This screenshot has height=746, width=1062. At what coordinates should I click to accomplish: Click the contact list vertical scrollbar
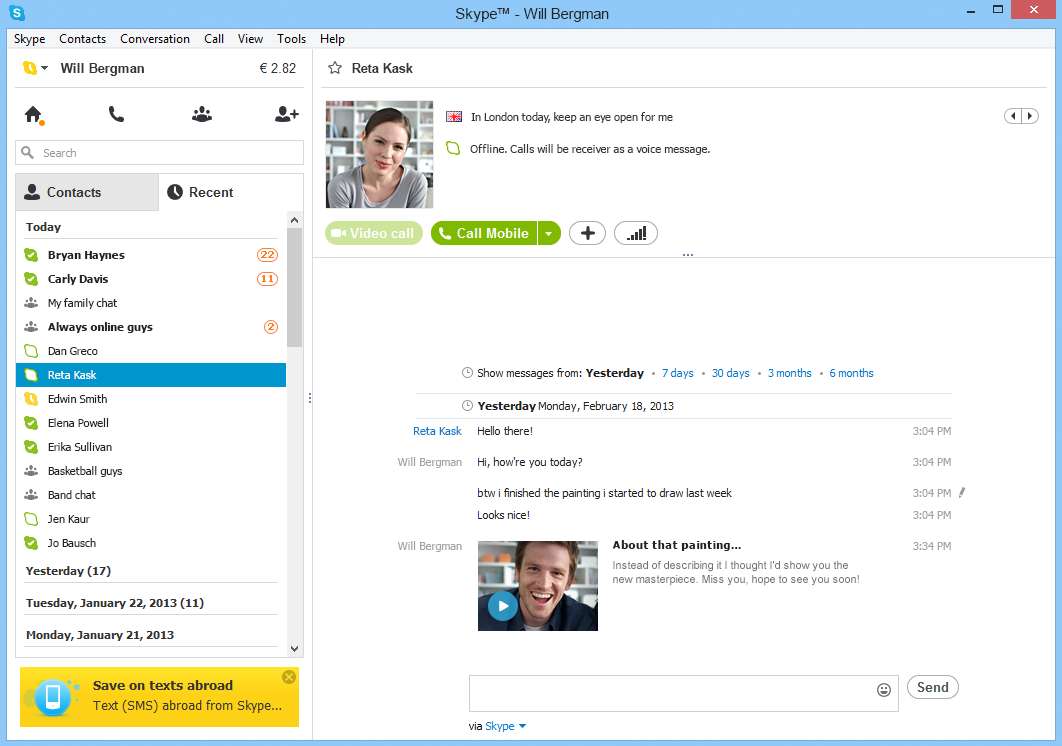(295, 434)
